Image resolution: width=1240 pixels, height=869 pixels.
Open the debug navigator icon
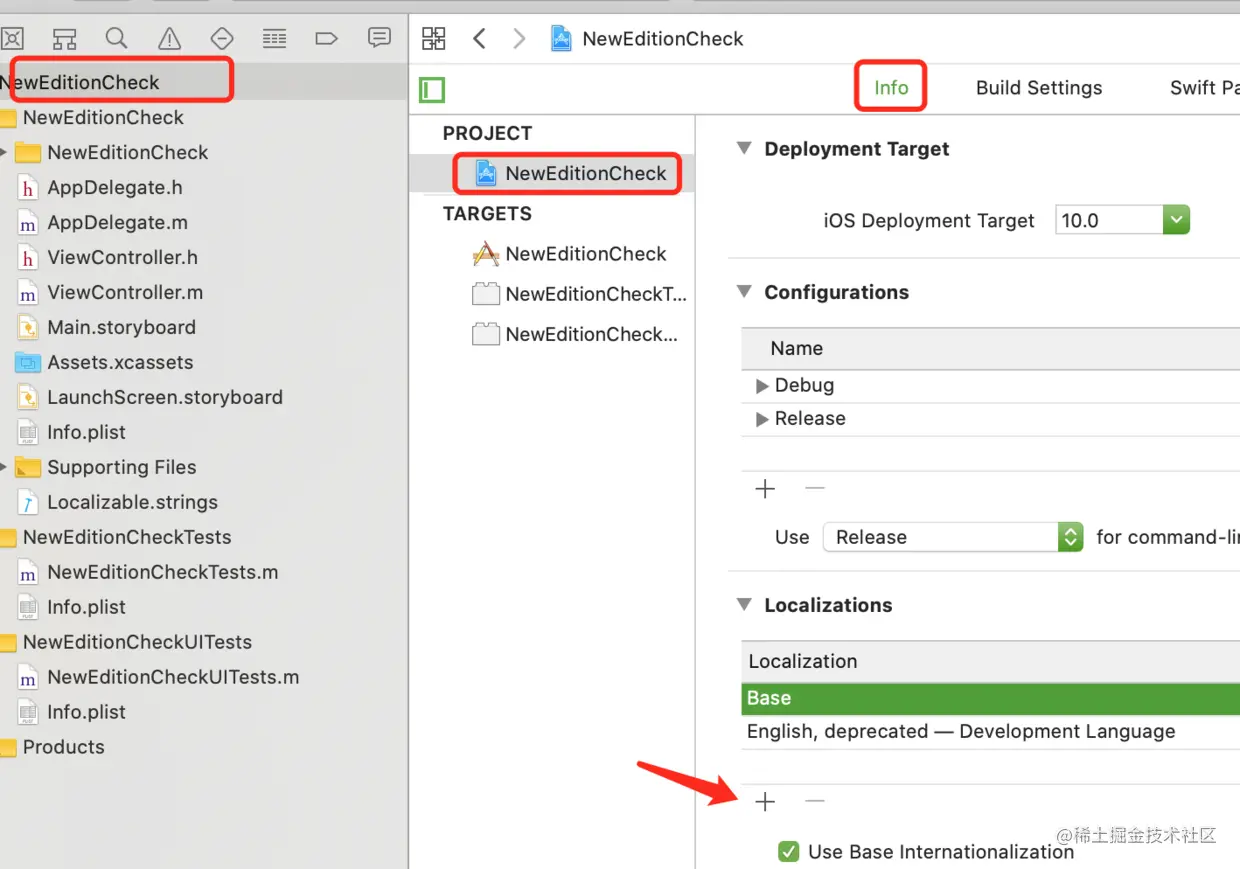[x=274, y=39]
